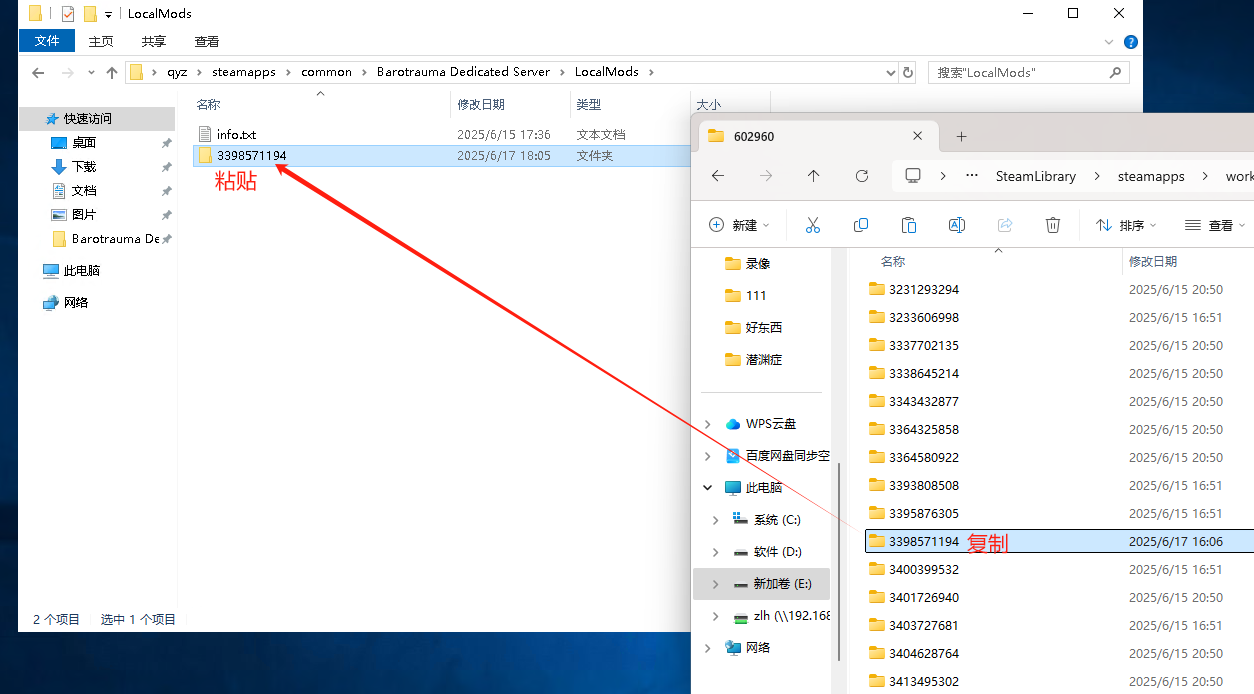The image size is (1254, 694).
Task: Open the recent locations dropdown in LocalMods
Action: (91, 73)
